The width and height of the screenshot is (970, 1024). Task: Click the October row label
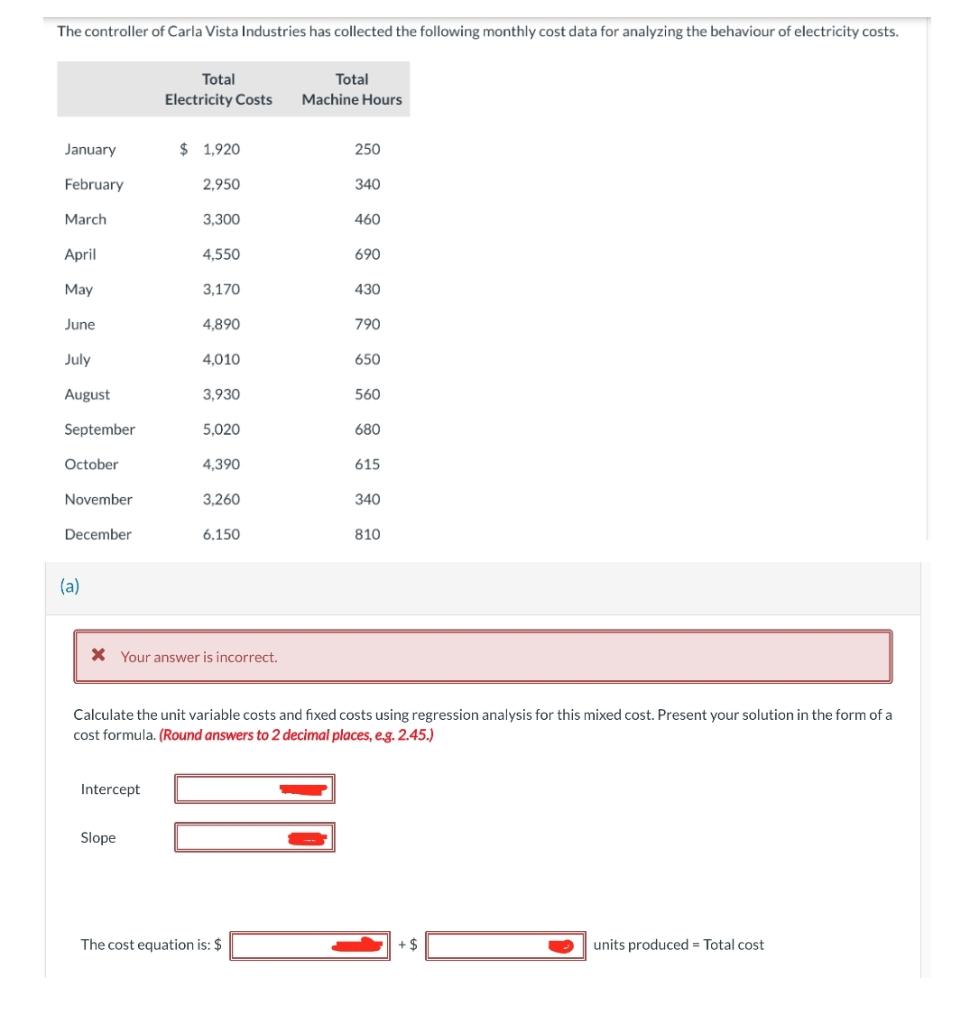point(92,464)
